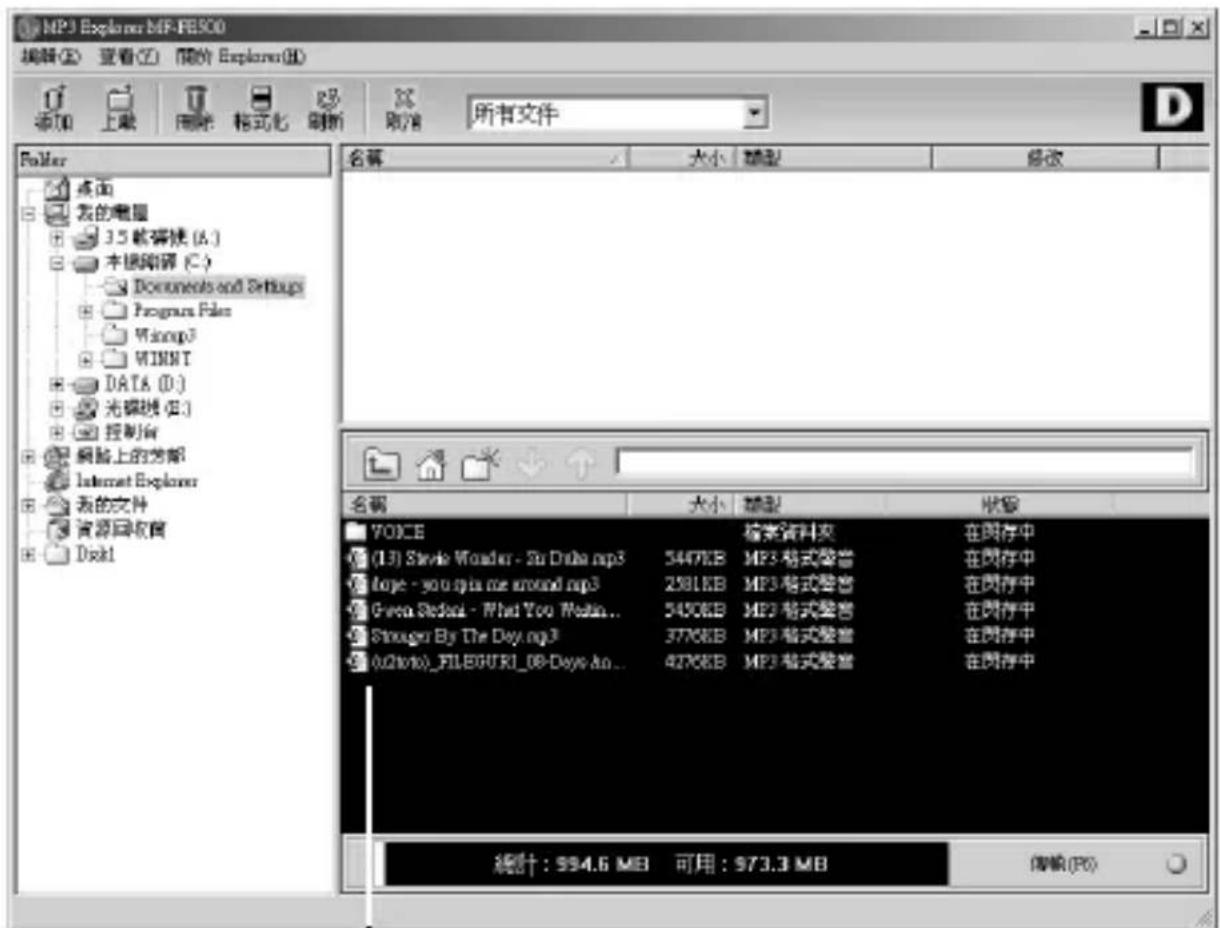Expand the DATA (D:) drive node
Viewport: 1220px width, 928px height.
(x=58, y=383)
